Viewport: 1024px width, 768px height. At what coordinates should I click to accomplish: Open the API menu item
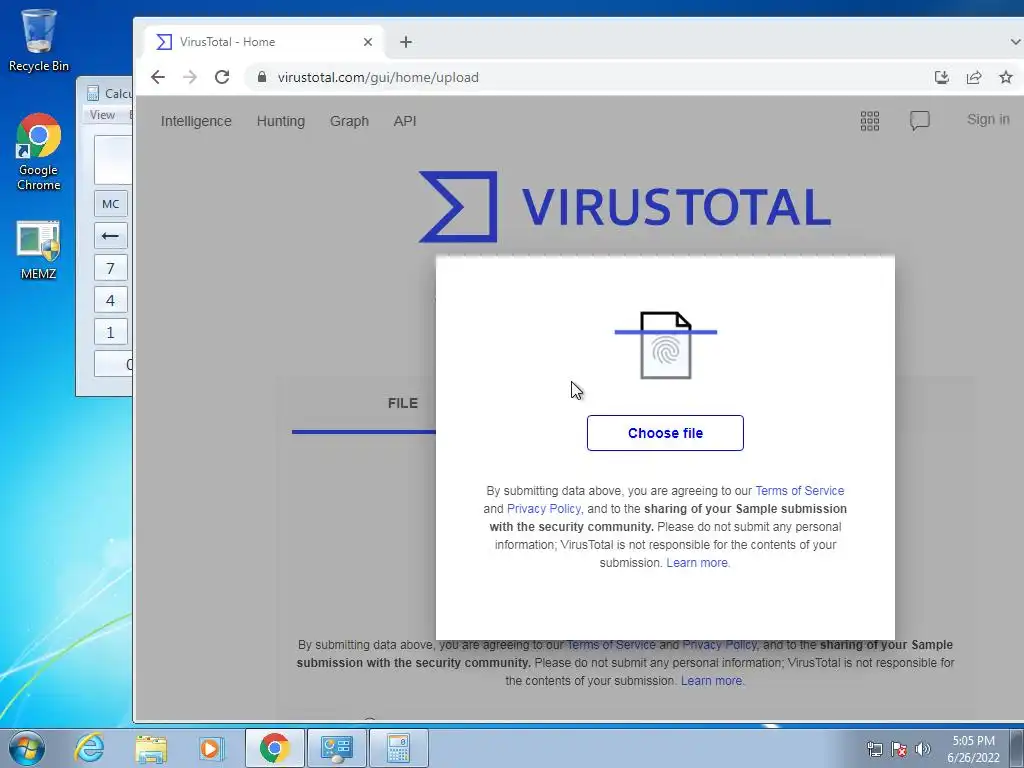(x=405, y=121)
